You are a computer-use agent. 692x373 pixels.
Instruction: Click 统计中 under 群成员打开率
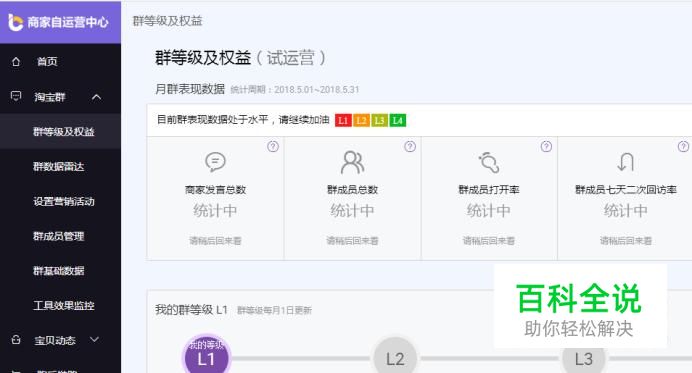click(489, 211)
